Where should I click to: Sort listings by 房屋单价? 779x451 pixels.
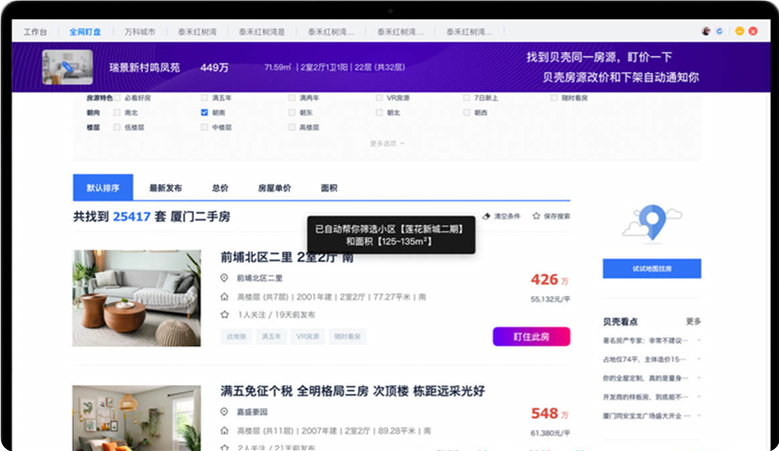point(274,188)
